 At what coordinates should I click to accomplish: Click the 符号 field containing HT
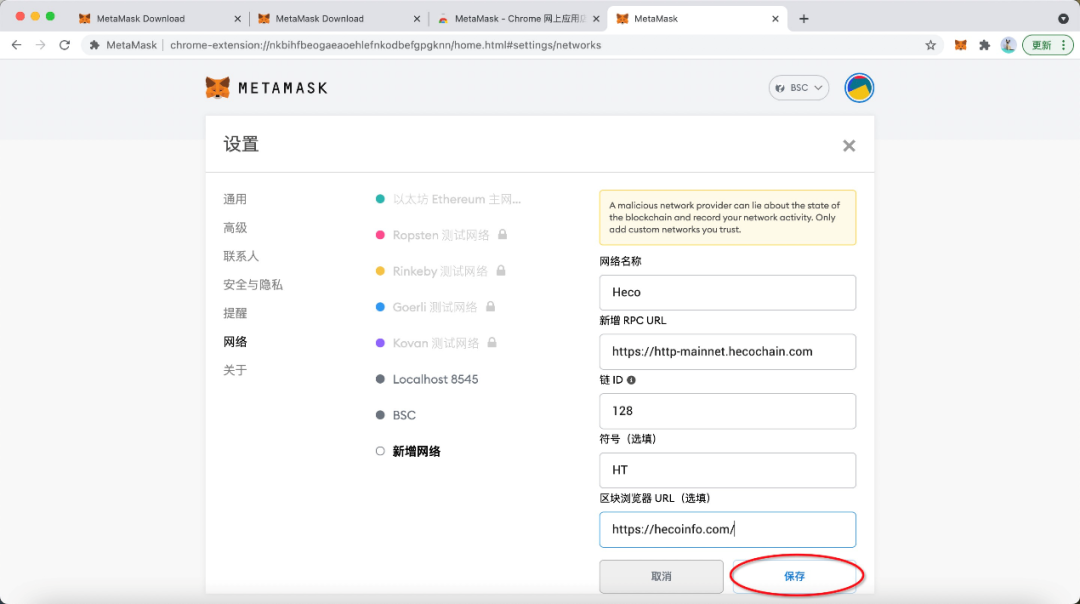pos(727,470)
